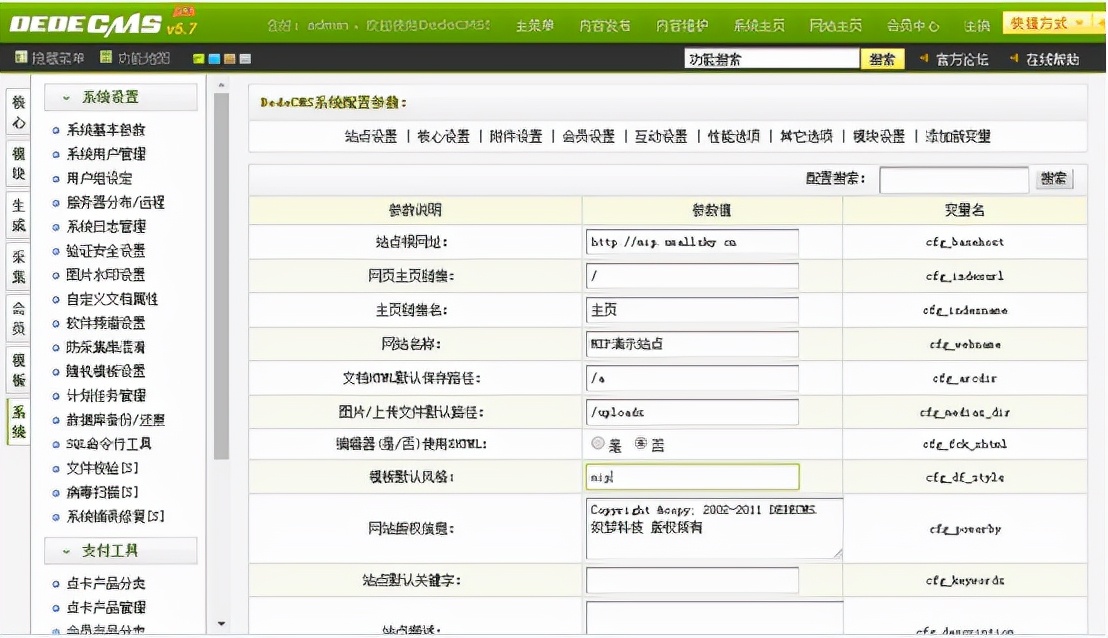Image resolution: width=1108 pixels, height=638 pixels.
Task: Switch to the 附件设置 config tab
Action: 516,136
